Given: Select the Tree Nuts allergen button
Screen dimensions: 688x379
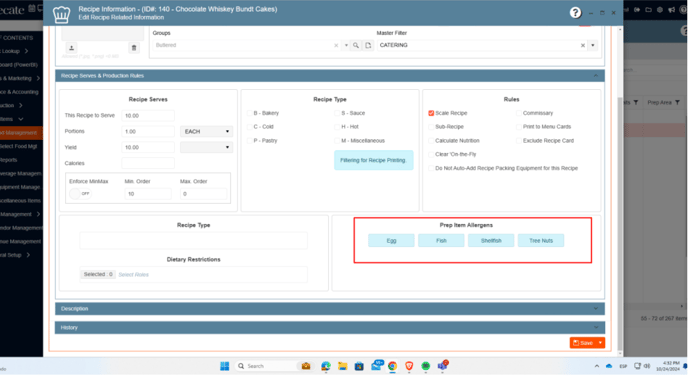Looking at the screenshot, I should (541, 240).
